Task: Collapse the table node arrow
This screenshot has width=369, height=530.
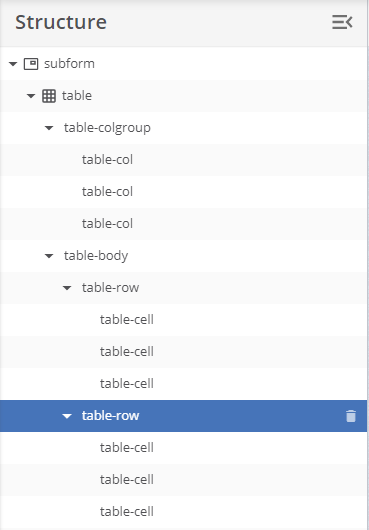Action: point(31,96)
